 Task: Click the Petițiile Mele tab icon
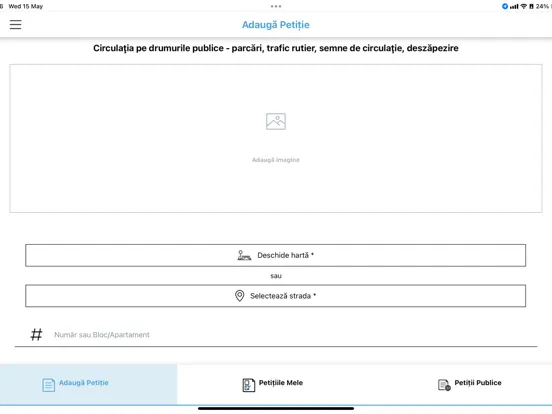coord(249,385)
